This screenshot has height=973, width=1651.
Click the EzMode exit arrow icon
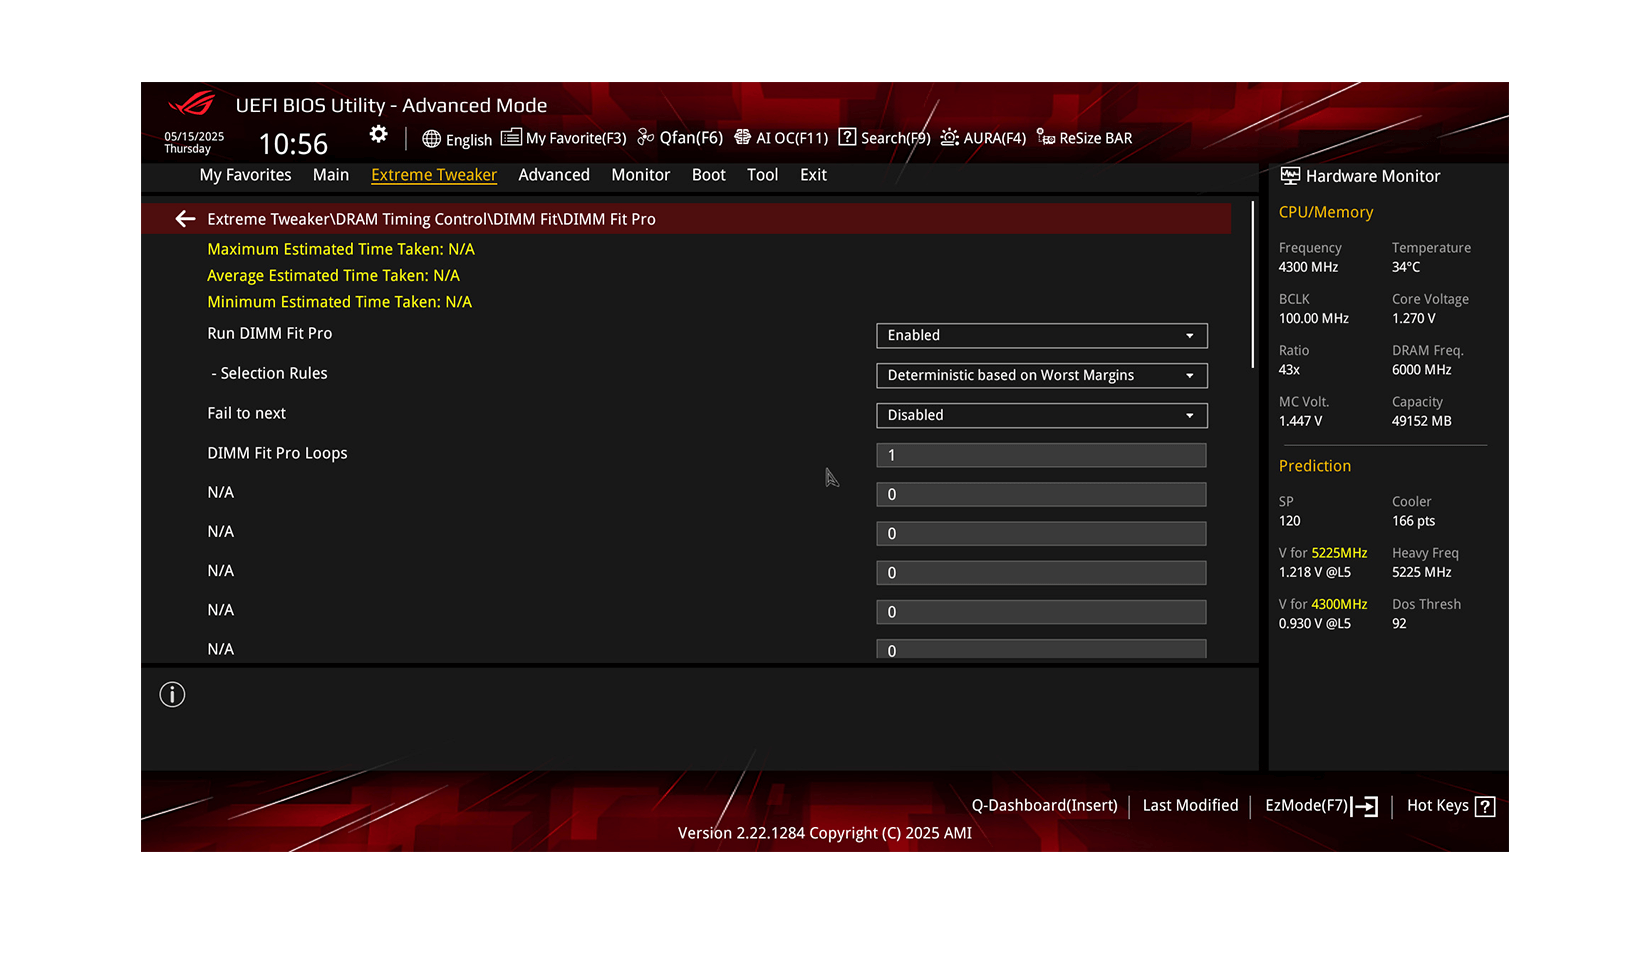(x=1365, y=807)
